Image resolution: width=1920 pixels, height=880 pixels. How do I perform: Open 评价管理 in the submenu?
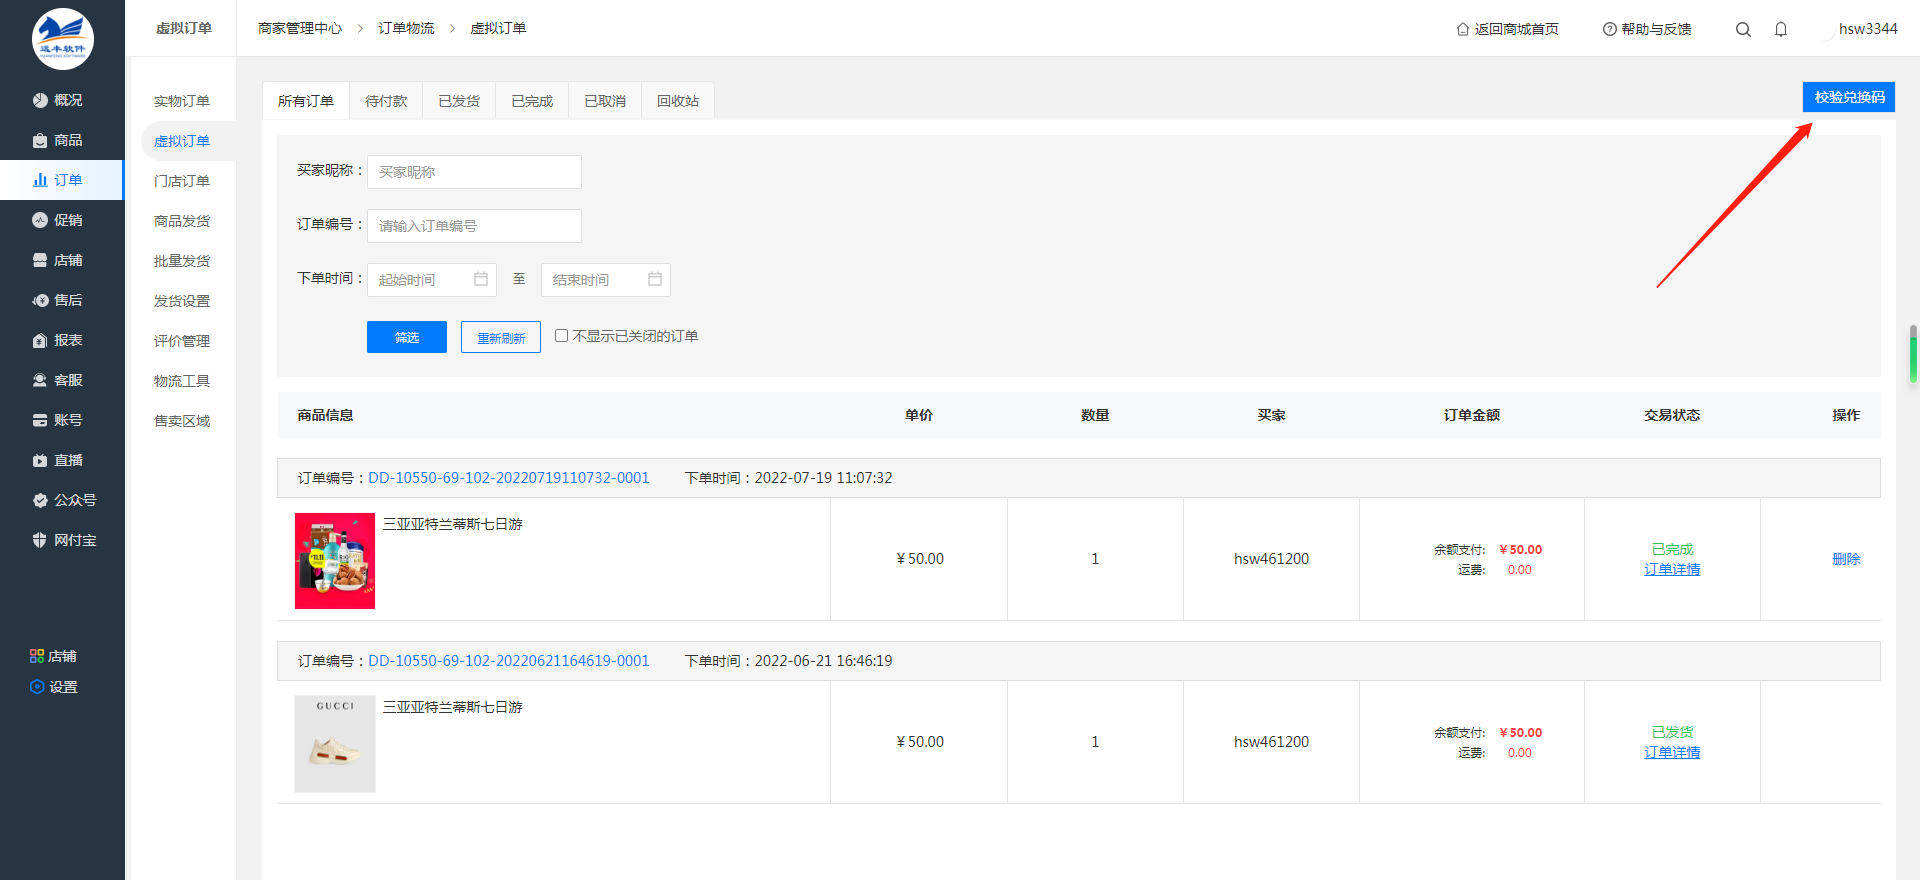coord(182,341)
